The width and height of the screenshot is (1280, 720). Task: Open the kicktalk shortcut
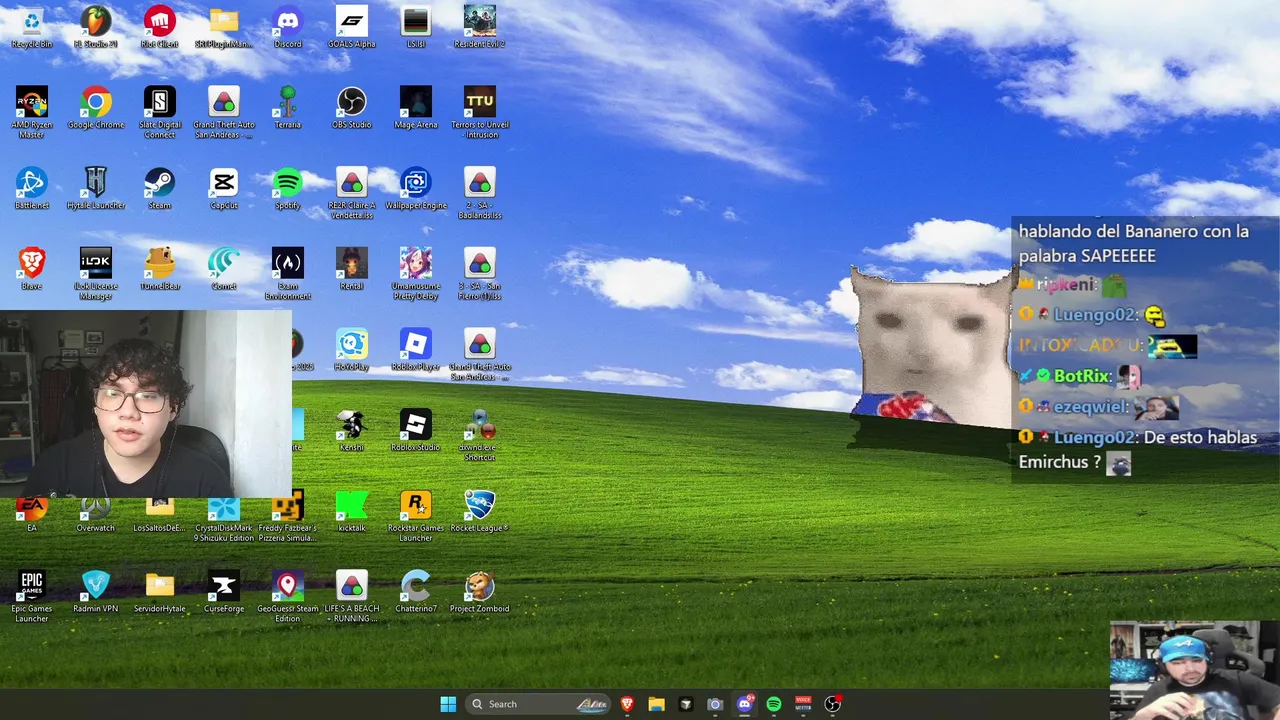[x=352, y=511]
